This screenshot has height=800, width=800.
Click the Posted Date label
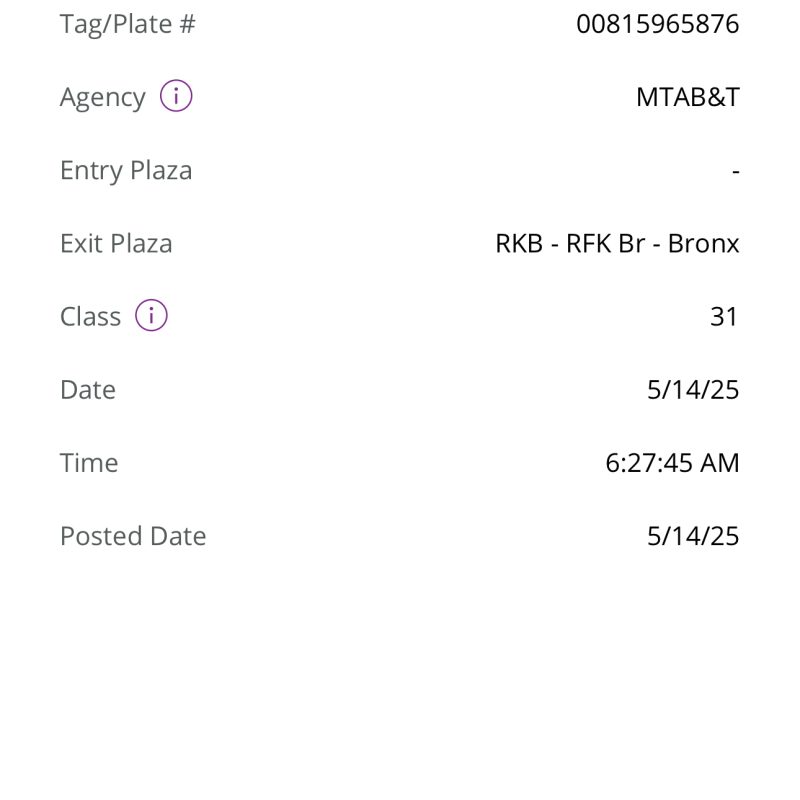tap(133, 536)
